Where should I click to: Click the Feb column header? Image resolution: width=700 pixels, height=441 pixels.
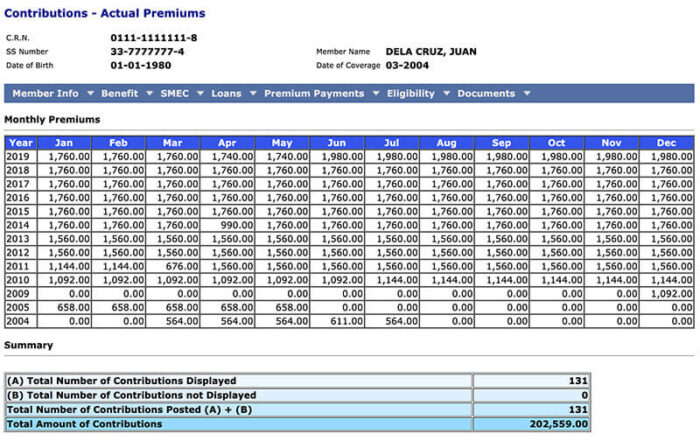[x=118, y=143]
